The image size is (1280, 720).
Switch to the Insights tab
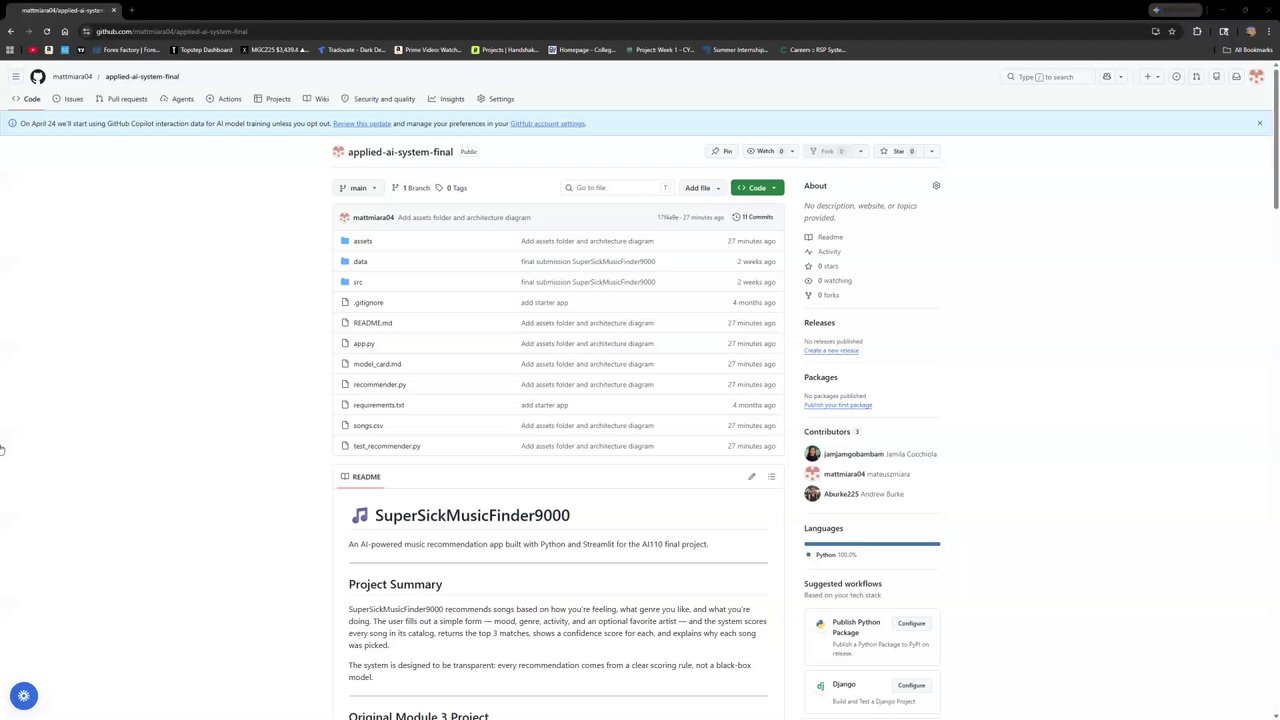[446, 99]
